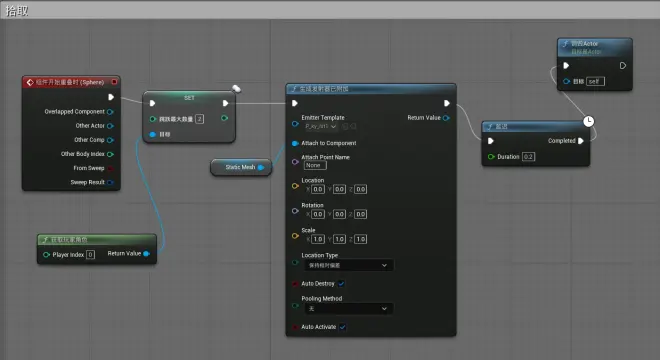Click the red delegate pin on Sphere event
660x360 pixels.
pyautogui.click(x=114, y=82)
